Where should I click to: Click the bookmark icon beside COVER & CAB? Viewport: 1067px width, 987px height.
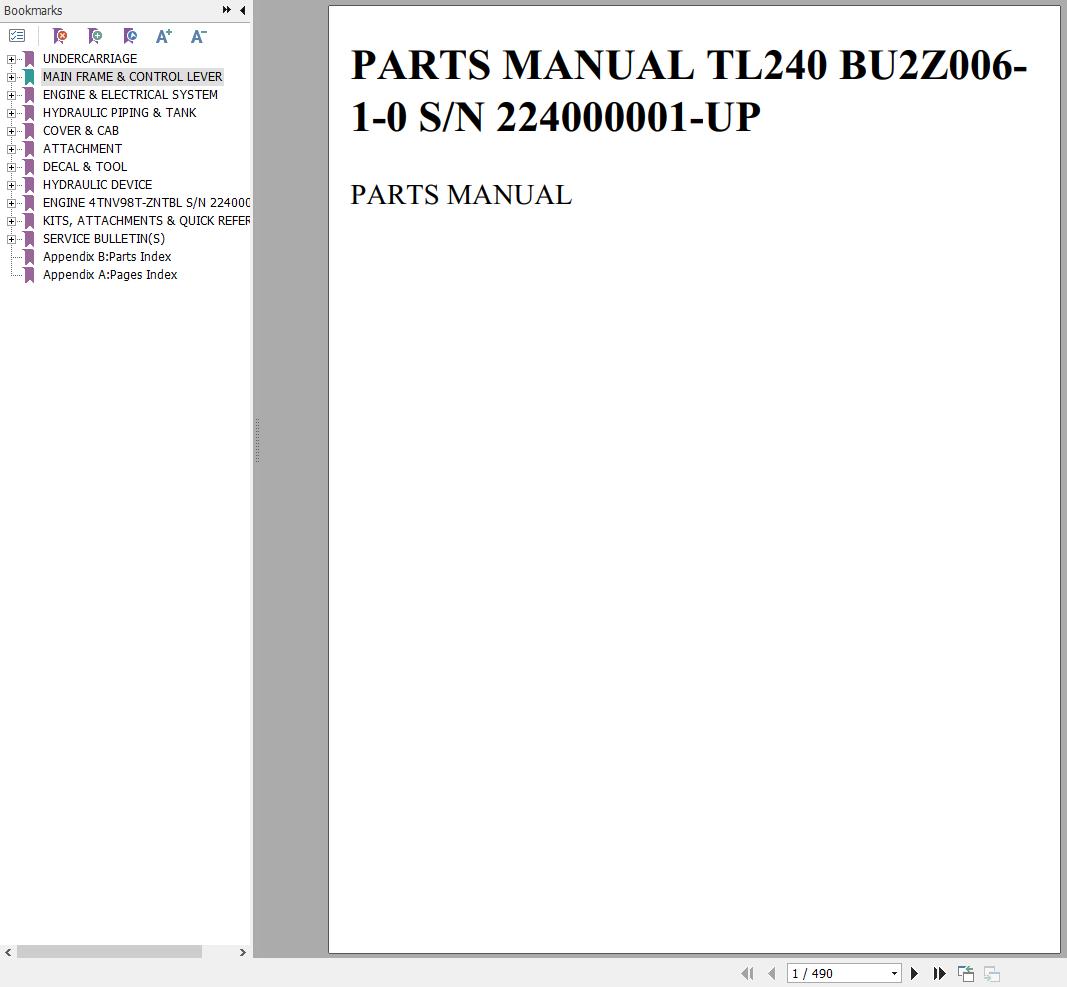click(x=29, y=131)
